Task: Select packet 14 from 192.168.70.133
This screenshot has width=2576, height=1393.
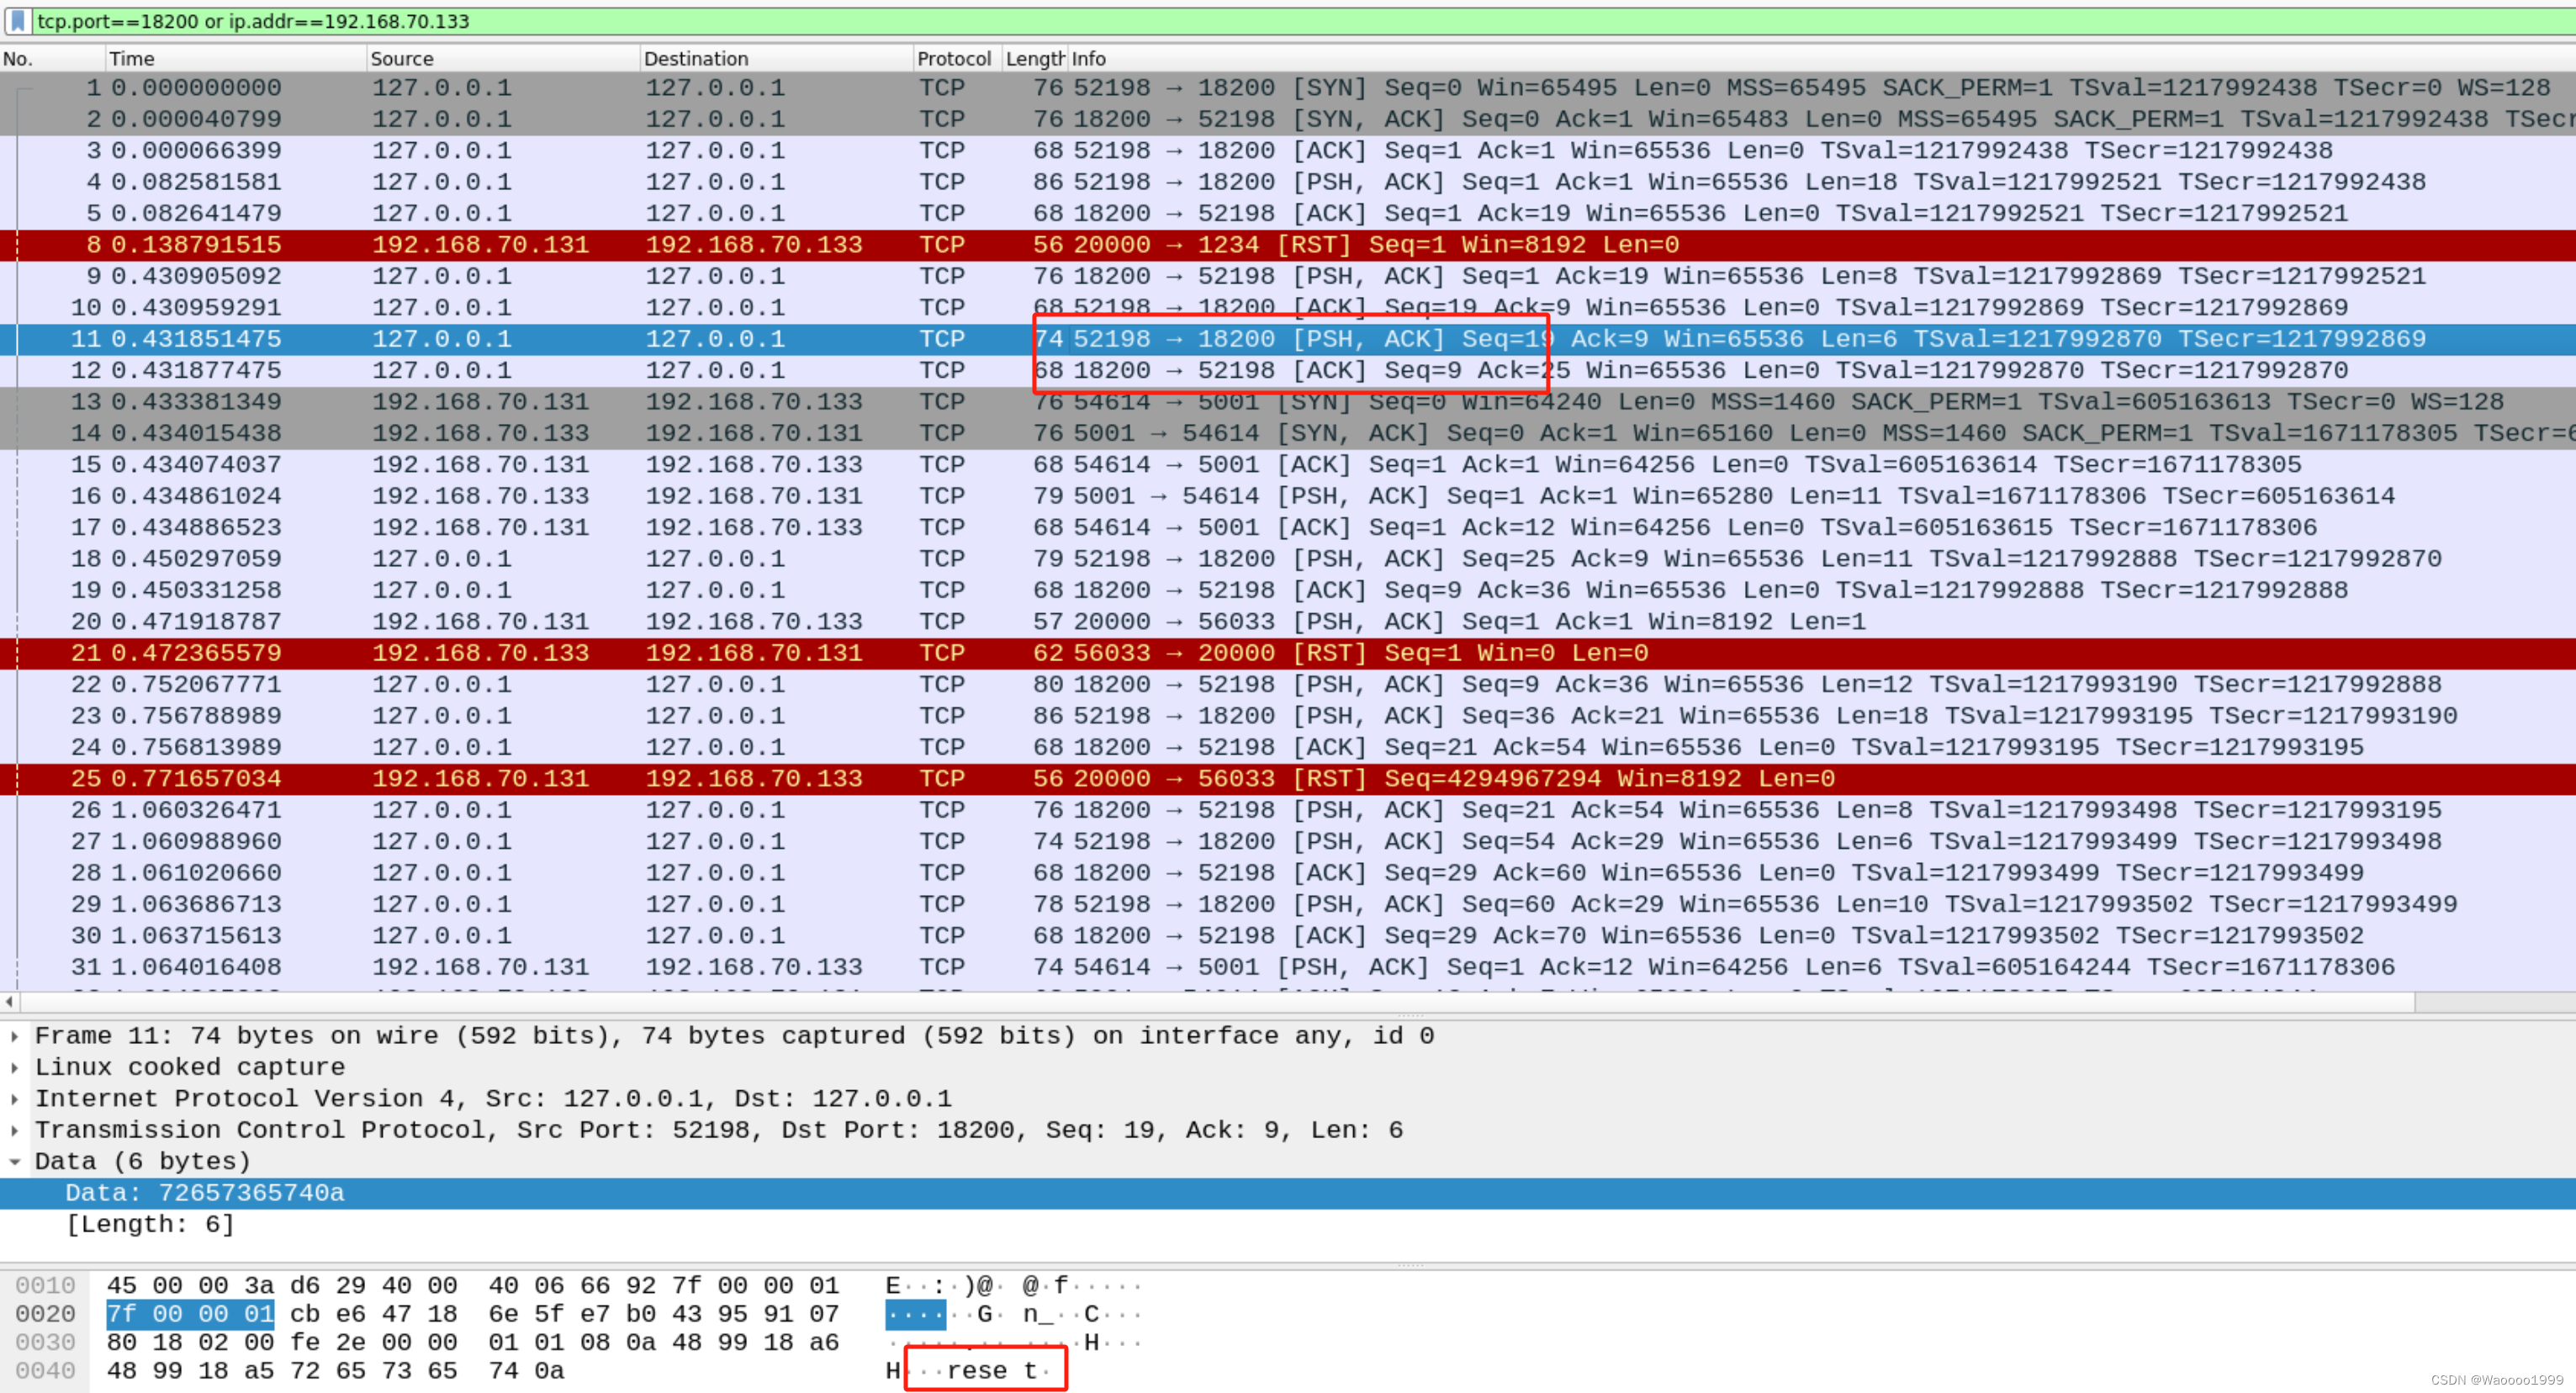Action: pos(1288,433)
